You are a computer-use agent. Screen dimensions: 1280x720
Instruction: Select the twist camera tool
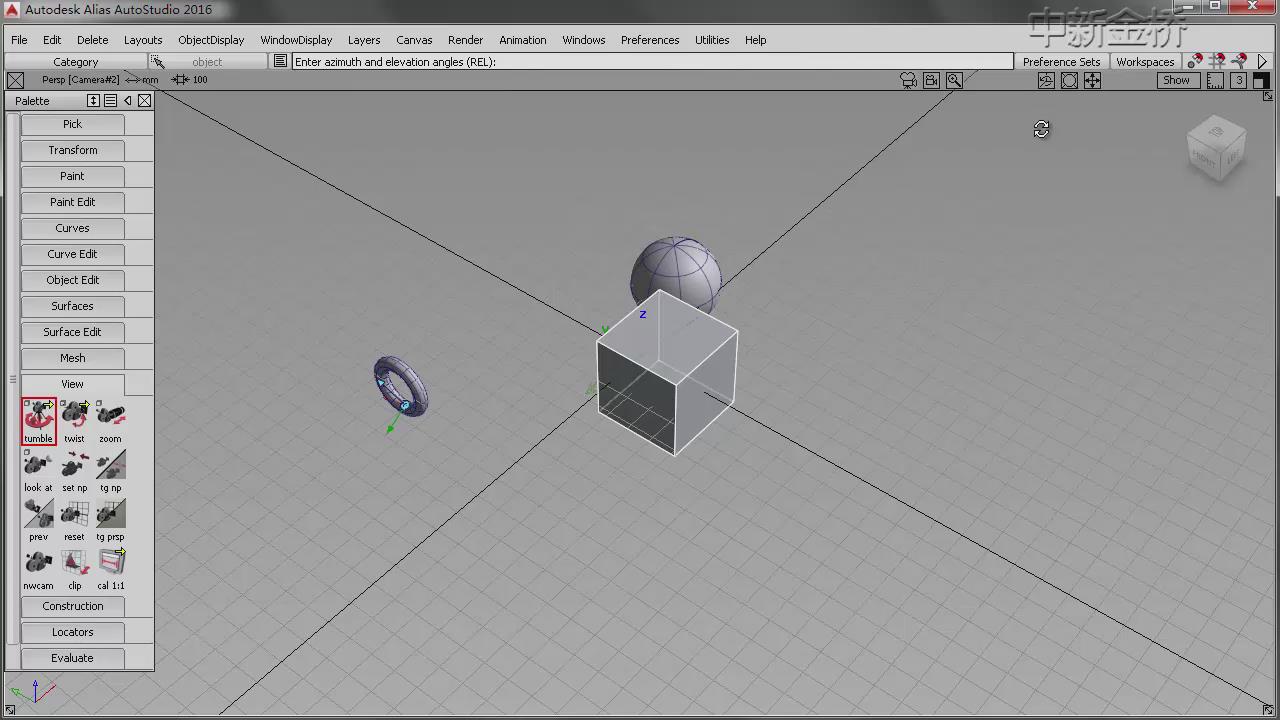(75, 421)
